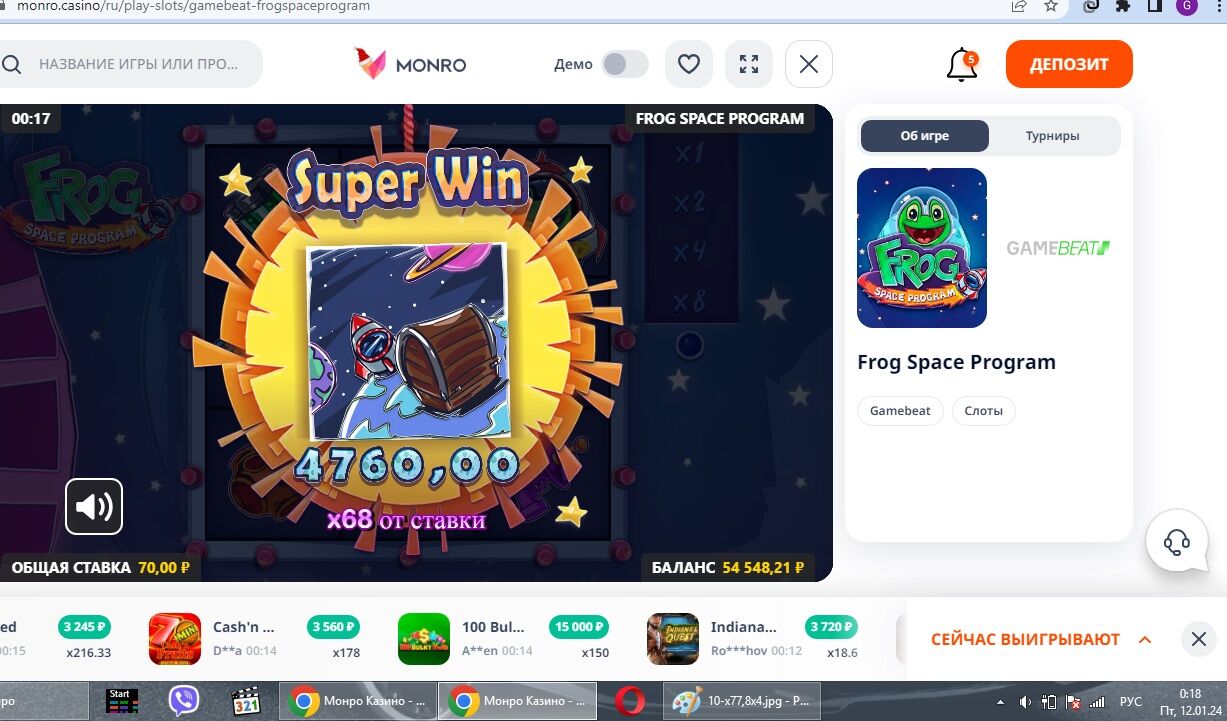Open Viber from the taskbar
1227x721 pixels.
tap(183, 701)
